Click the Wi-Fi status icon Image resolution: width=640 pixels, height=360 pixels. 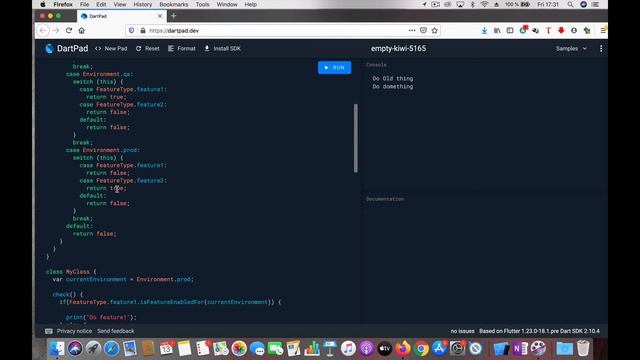[x=484, y=4]
